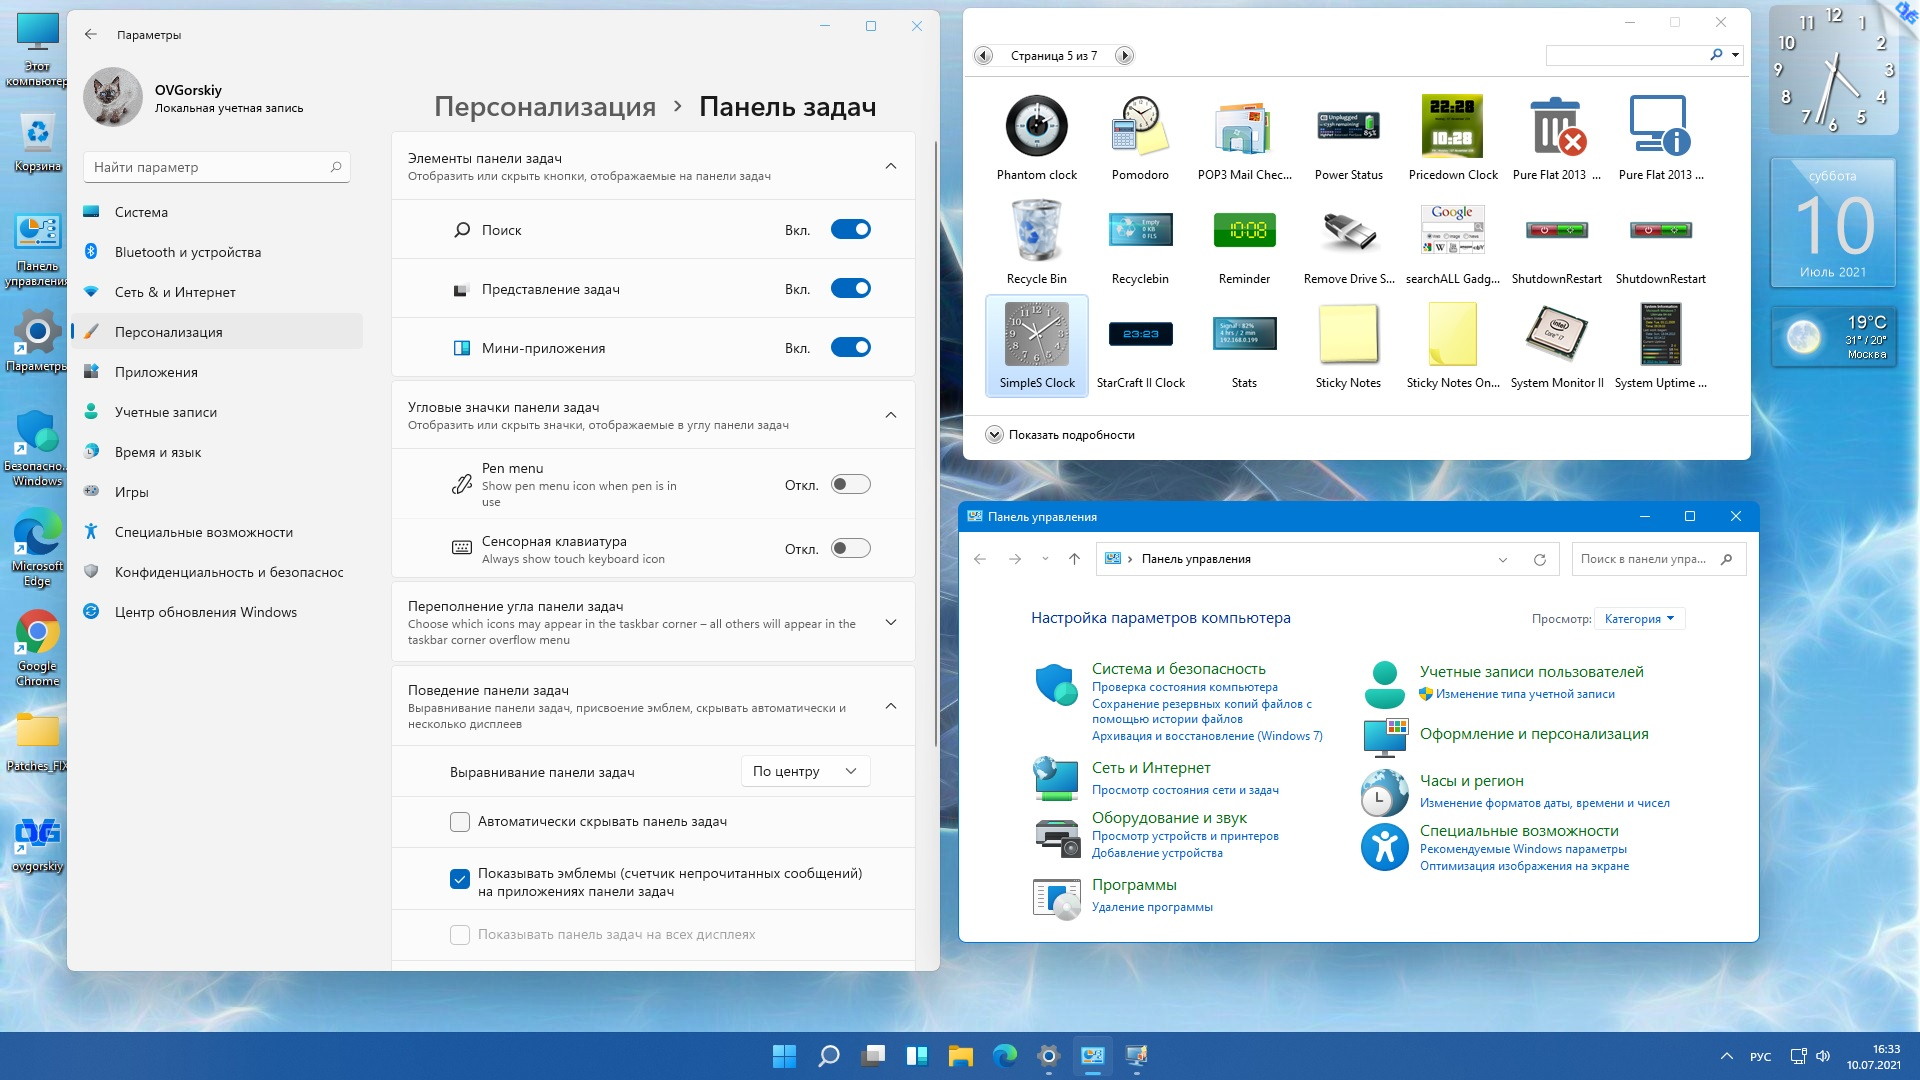Open Uninstall a program link
This screenshot has width=1920, height=1080.
pos(1152,907)
